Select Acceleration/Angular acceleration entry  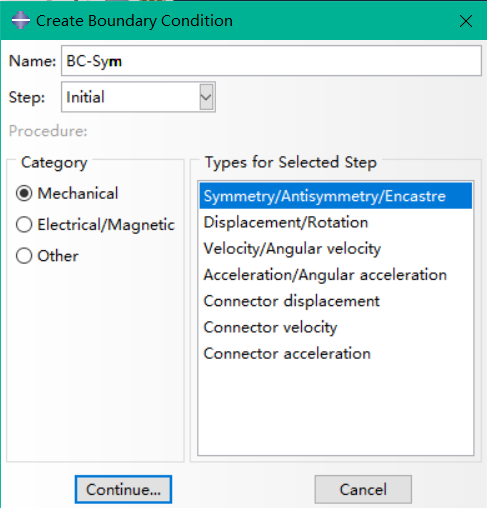click(336, 275)
